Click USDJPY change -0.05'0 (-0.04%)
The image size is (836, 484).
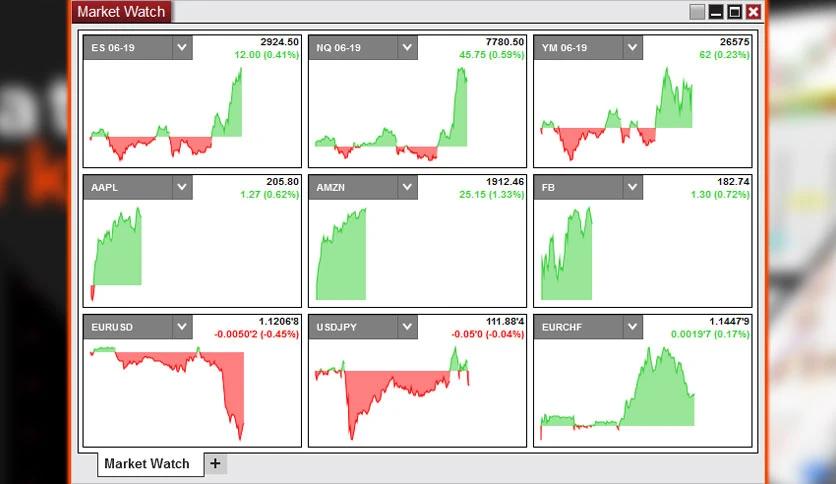click(x=488, y=334)
